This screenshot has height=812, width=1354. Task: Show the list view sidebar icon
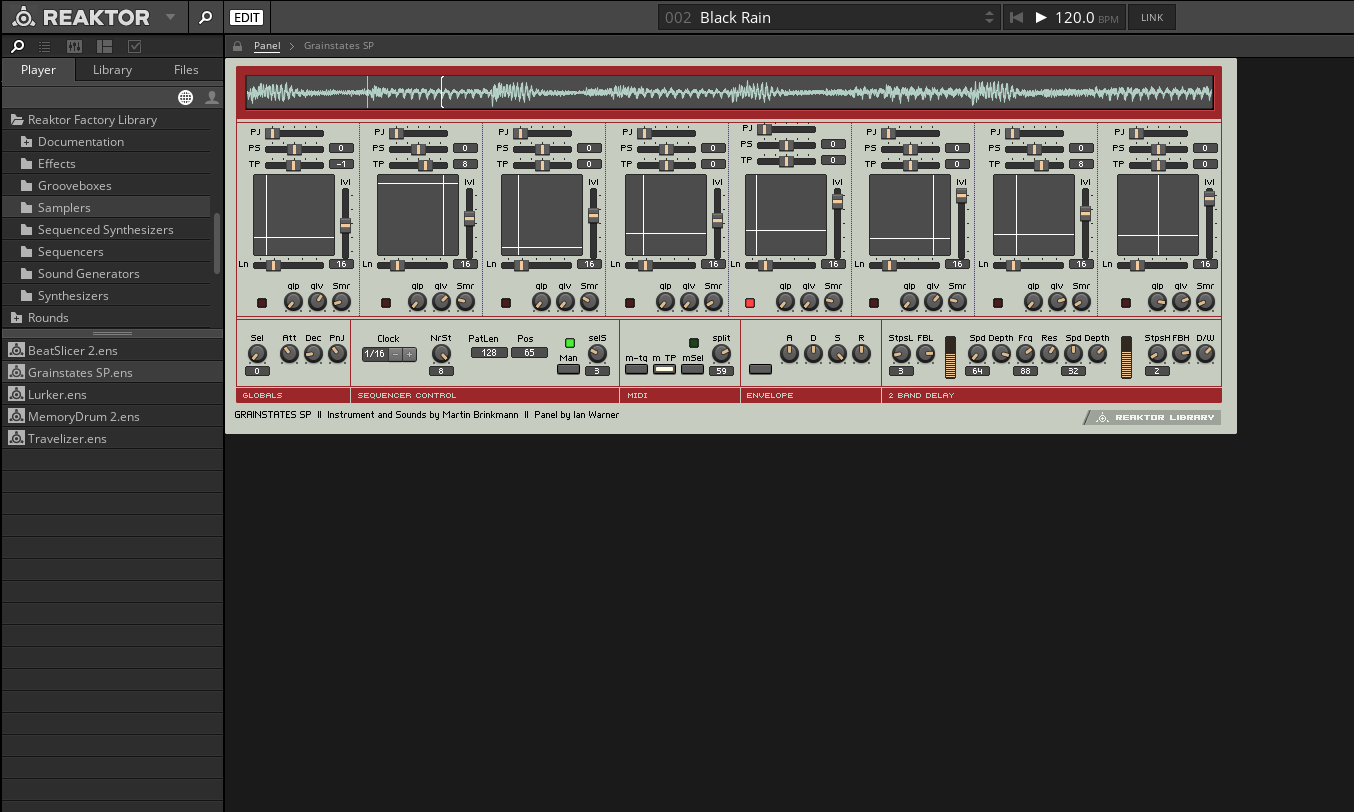pyautogui.click(x=44, y=46)
